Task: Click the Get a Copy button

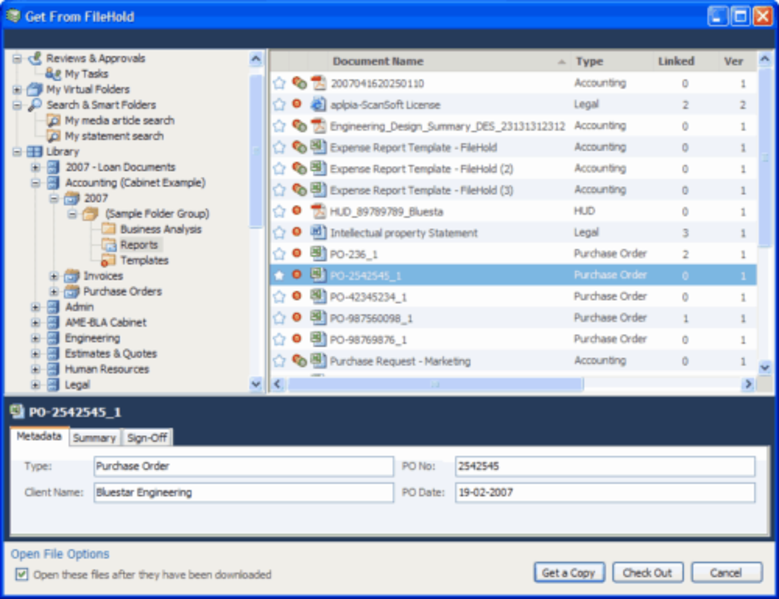Action: click(x=568, y=573)
